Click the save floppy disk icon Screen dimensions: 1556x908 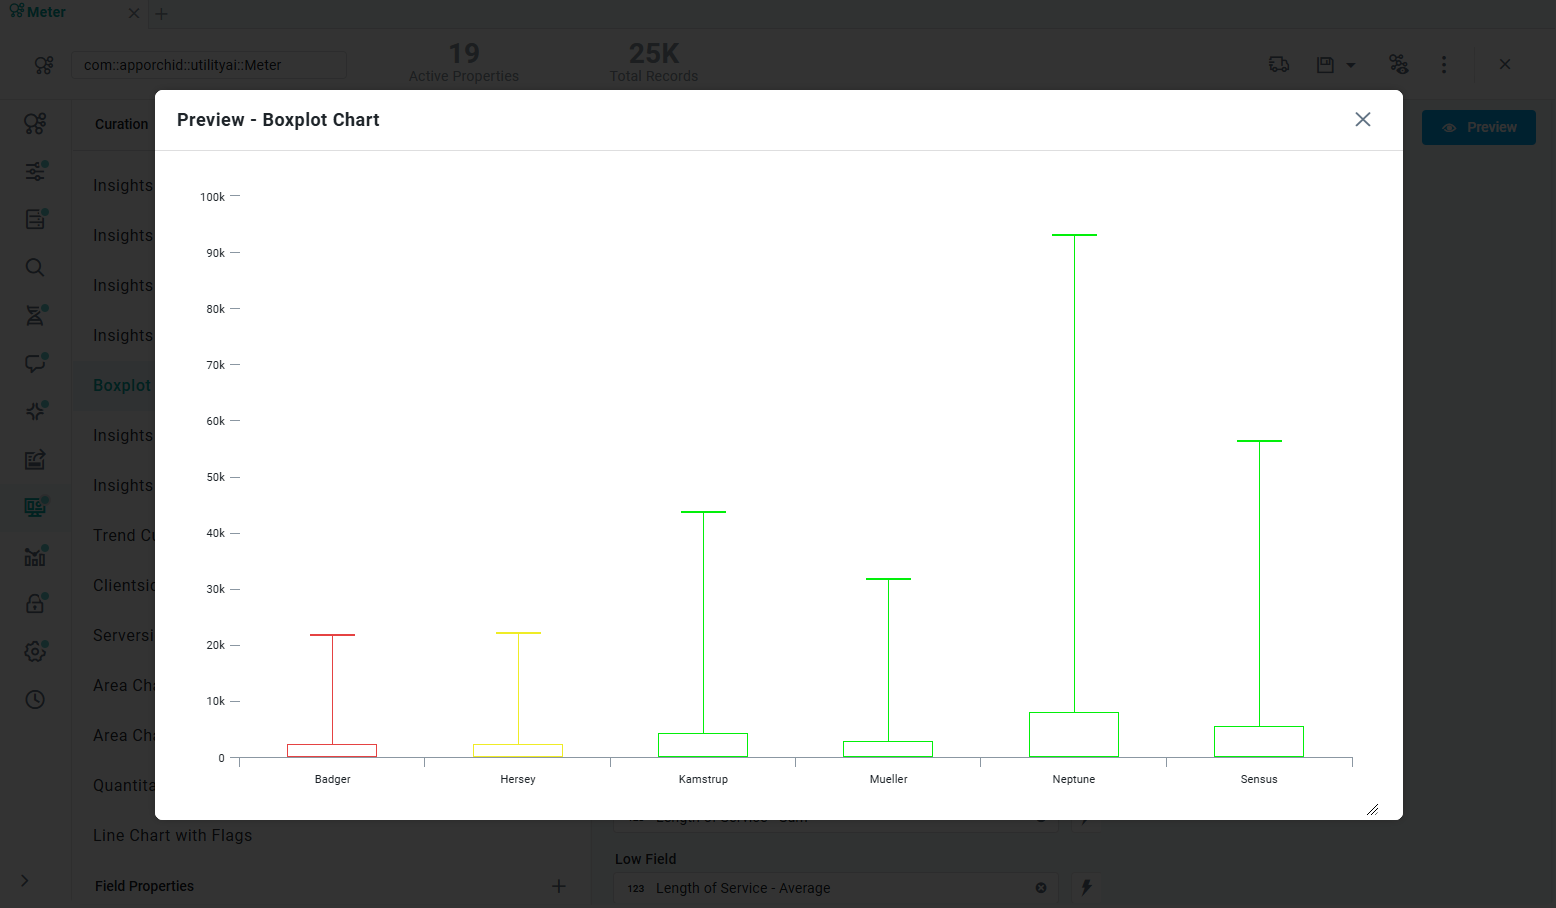1325,65
